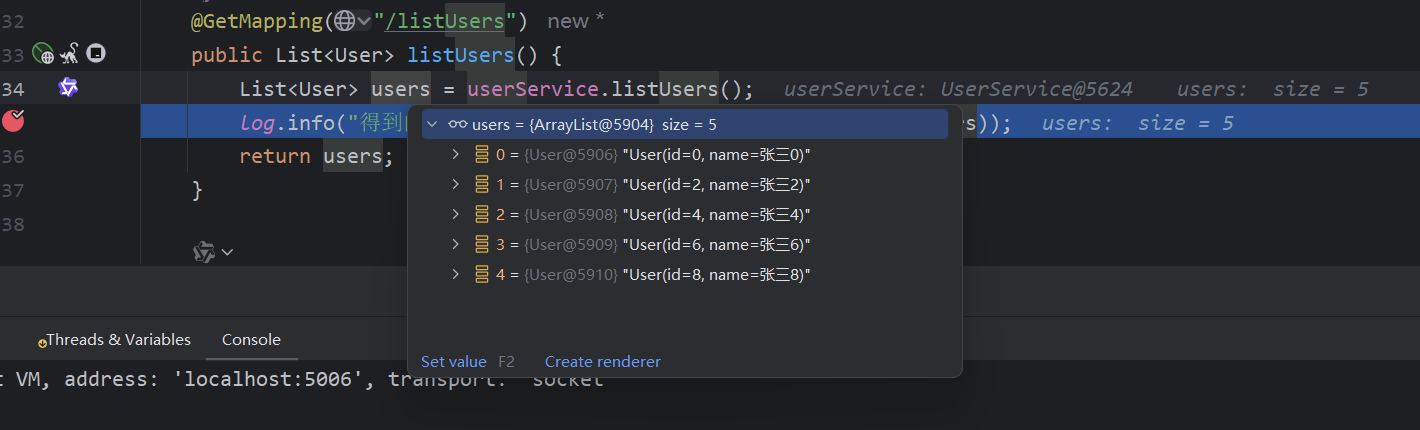Screen dimensions: 1420x430
Task: Expand element 0 User@5906
Action: (456, 154)
